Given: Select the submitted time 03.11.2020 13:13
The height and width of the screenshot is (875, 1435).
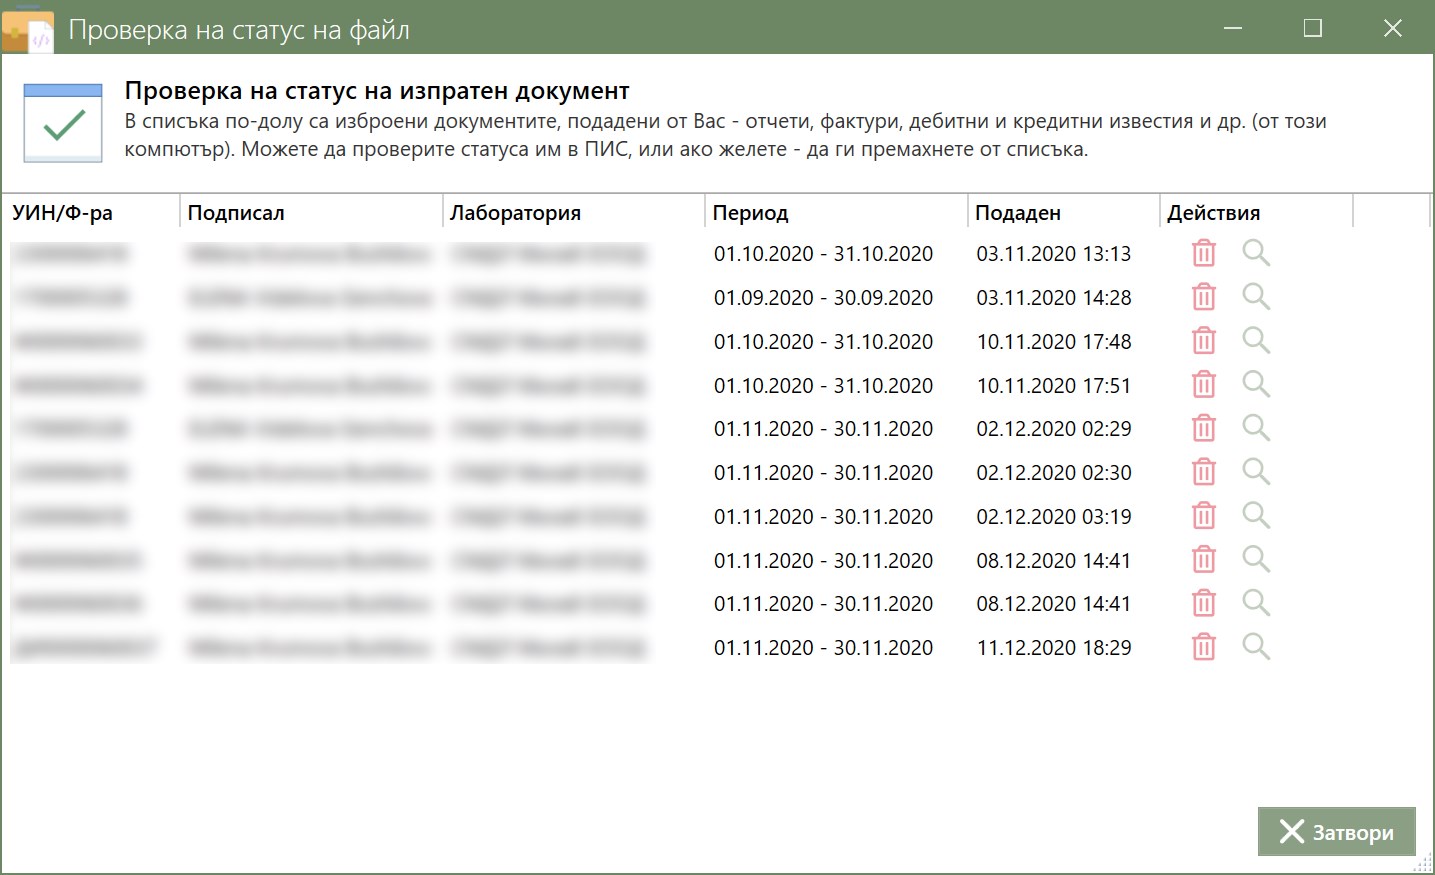Looking at the screenshot, I should pos(1054,254).
